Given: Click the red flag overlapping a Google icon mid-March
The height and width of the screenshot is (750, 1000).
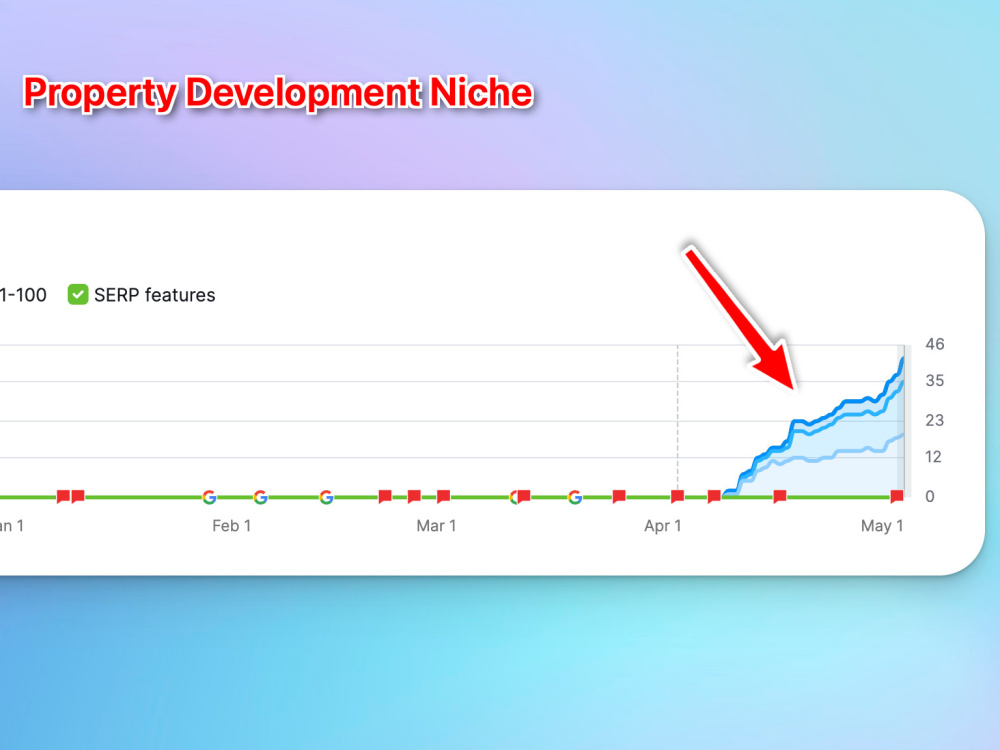Looking at the screenshot, I should click(524, 496).
